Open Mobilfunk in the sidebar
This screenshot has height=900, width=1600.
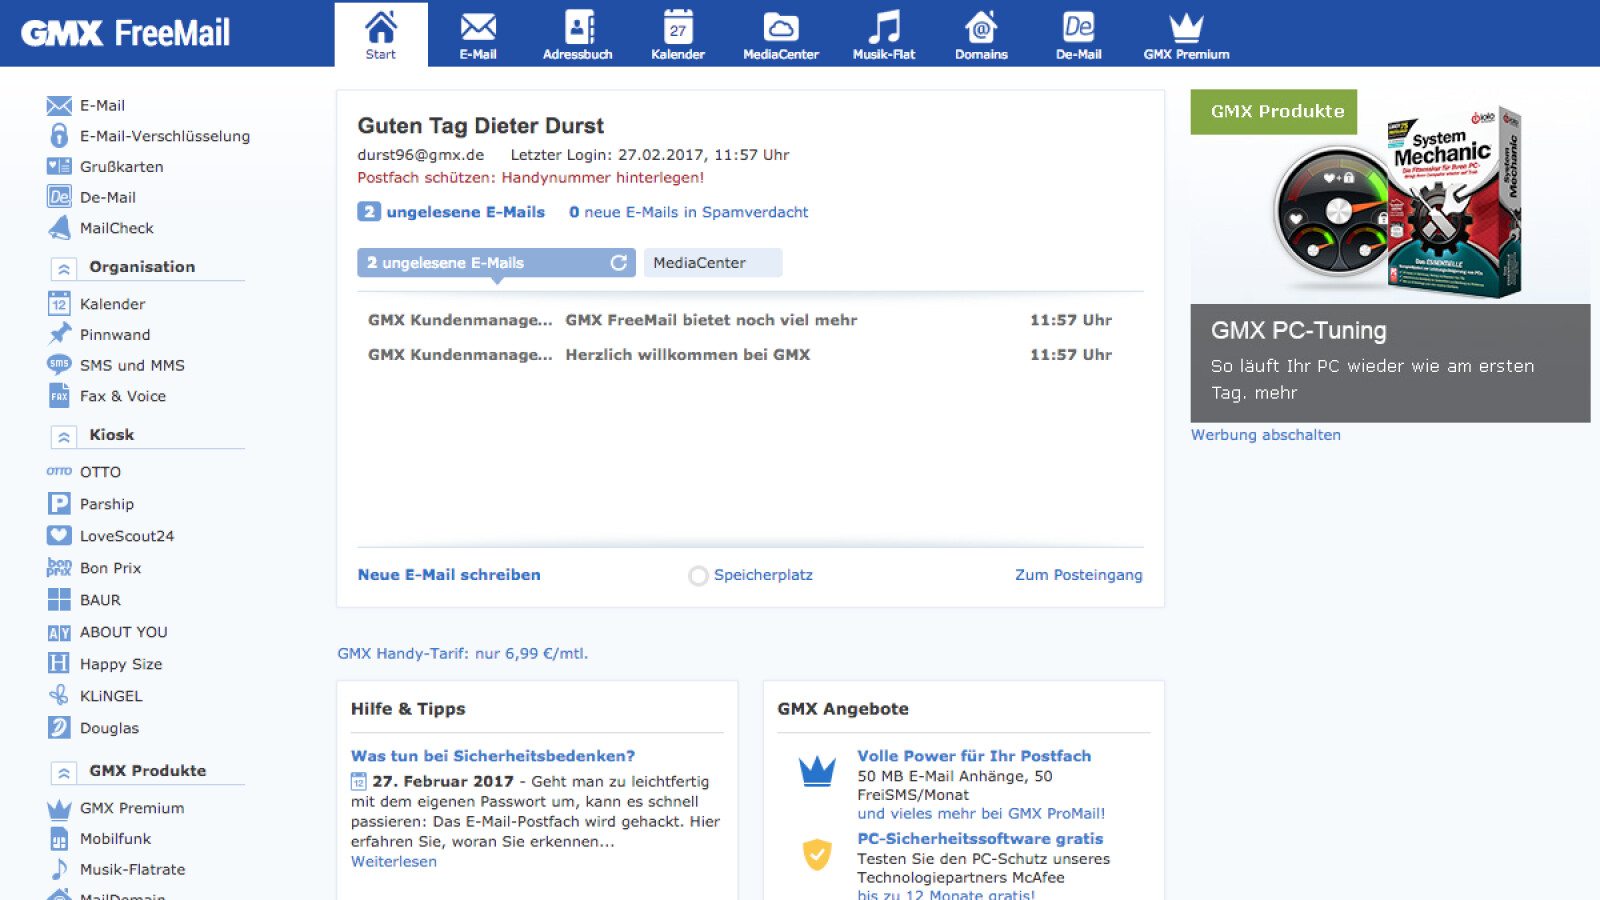click(115, 839)
